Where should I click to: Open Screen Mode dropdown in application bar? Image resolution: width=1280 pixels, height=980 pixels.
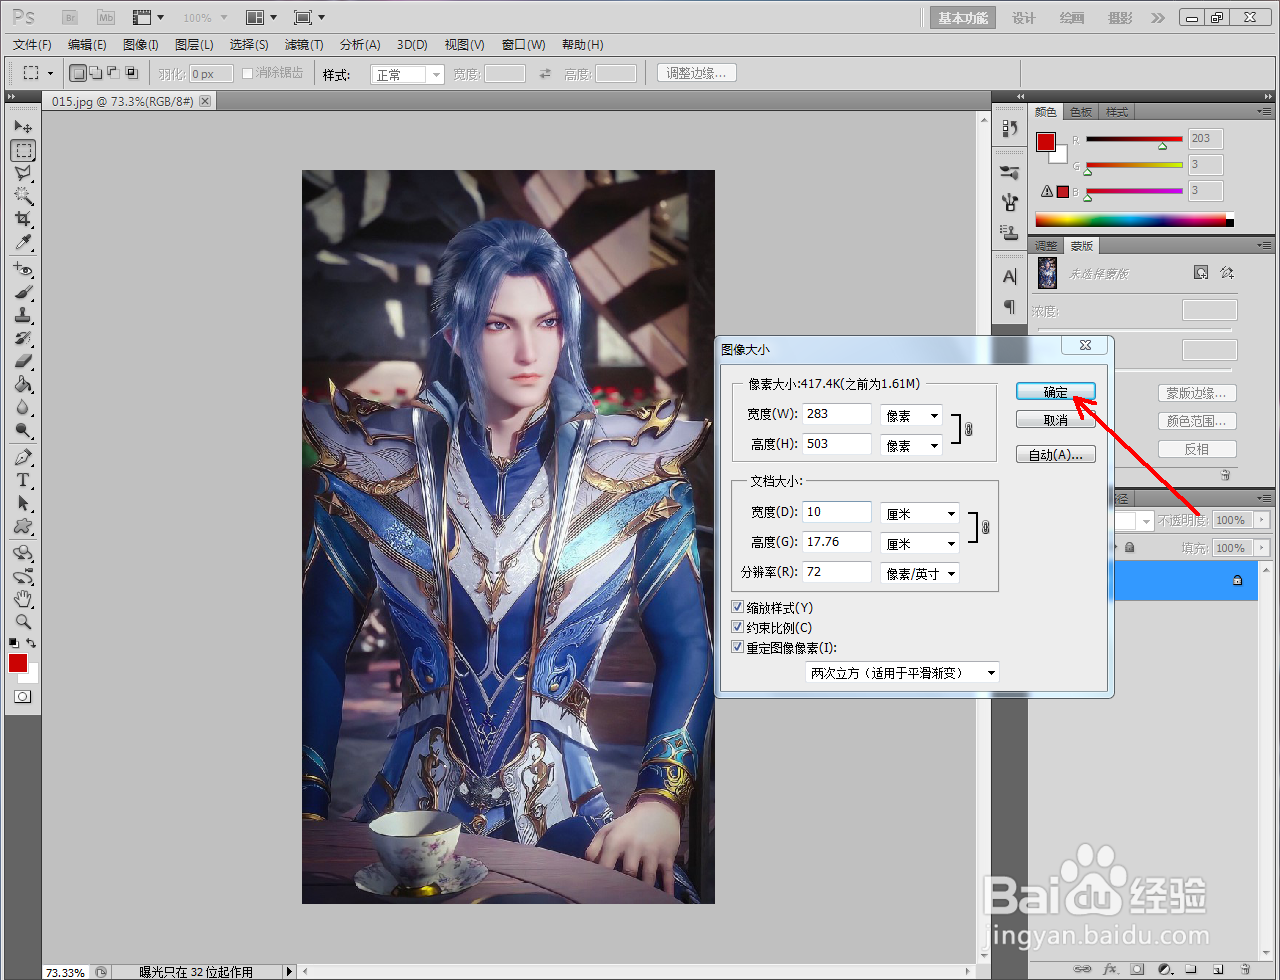click(310, 17)
